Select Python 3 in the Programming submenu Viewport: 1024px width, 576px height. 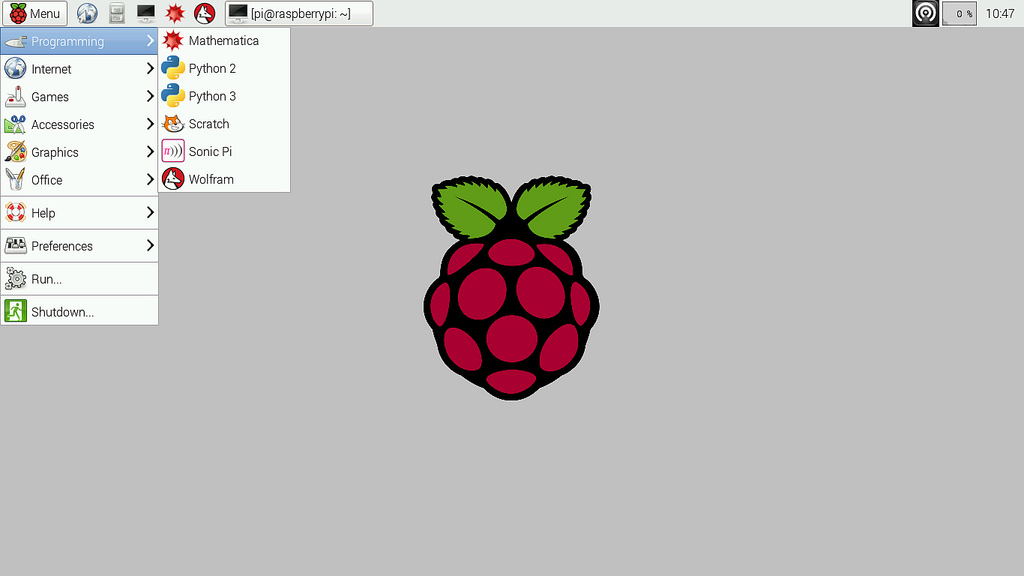[210, 96]
